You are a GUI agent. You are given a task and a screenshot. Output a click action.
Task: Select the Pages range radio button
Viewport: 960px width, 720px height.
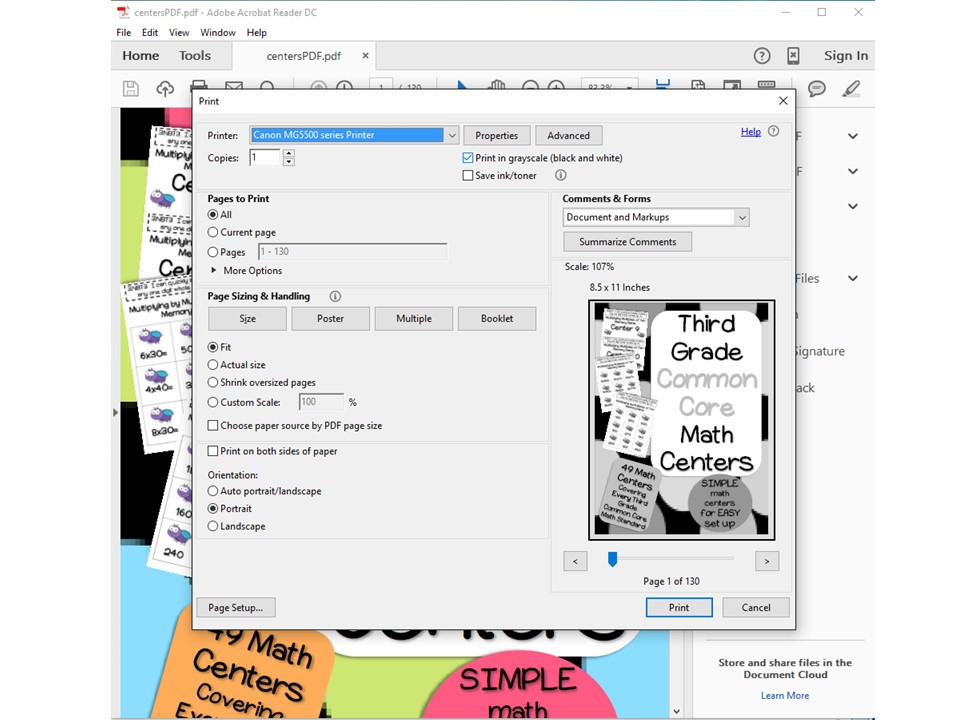212,252
